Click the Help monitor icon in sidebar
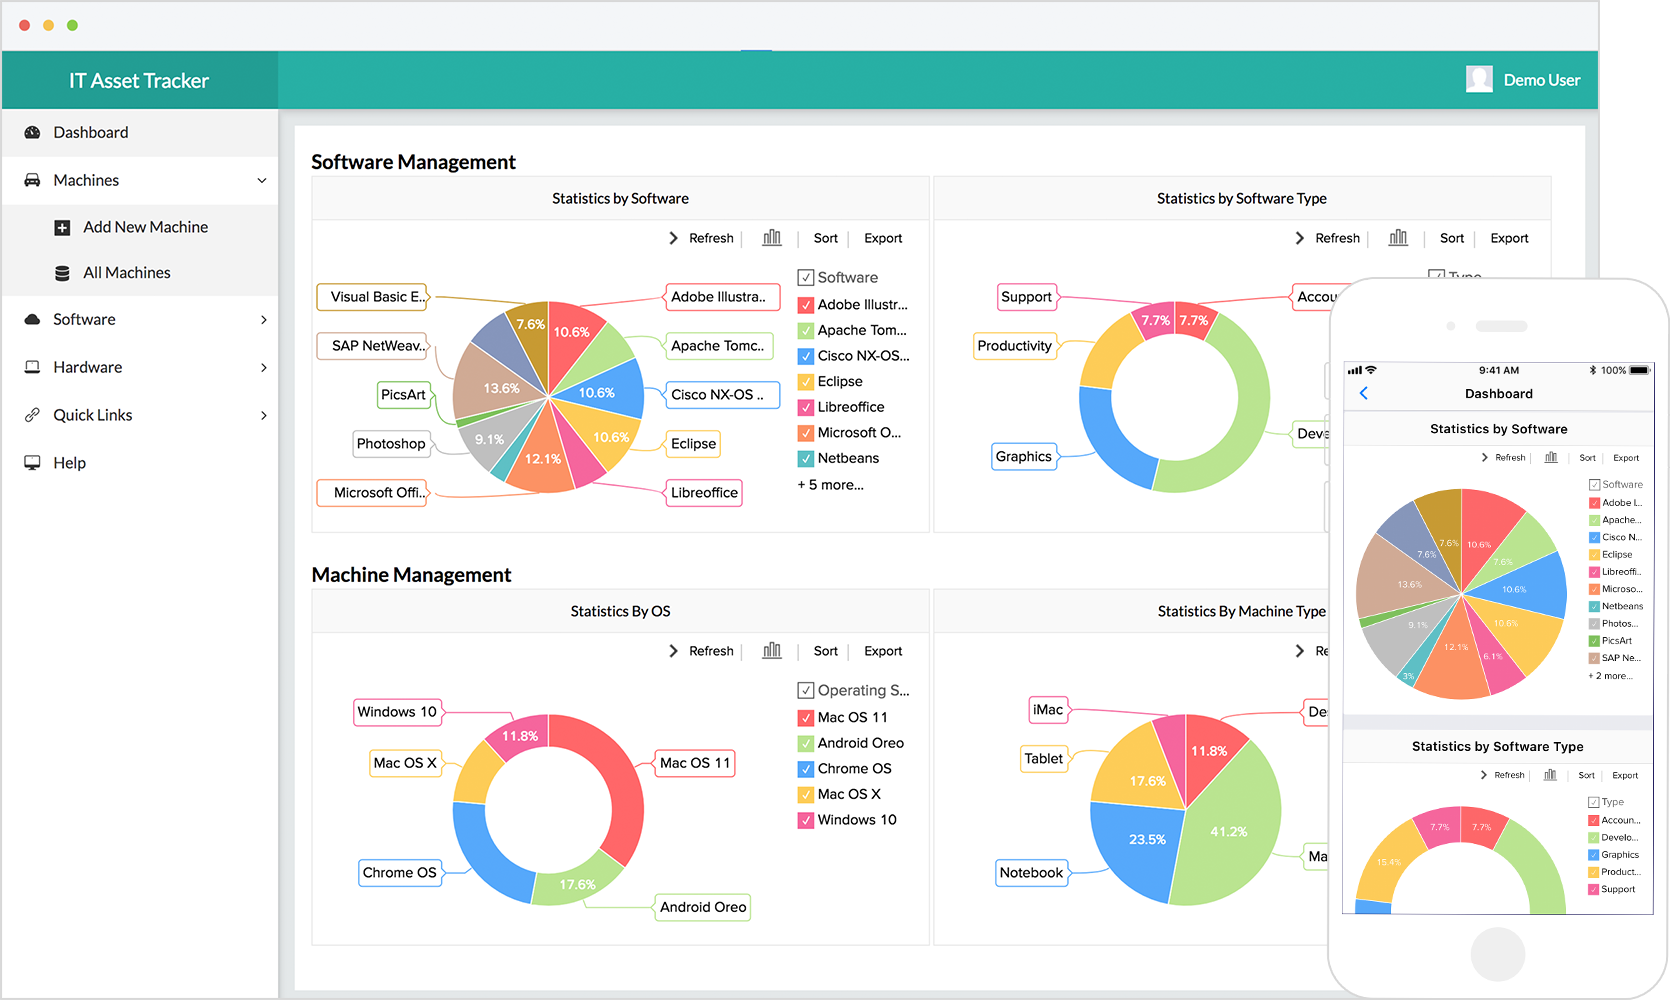Screen dimensions: 1670x1000 [x=32, y=463]
